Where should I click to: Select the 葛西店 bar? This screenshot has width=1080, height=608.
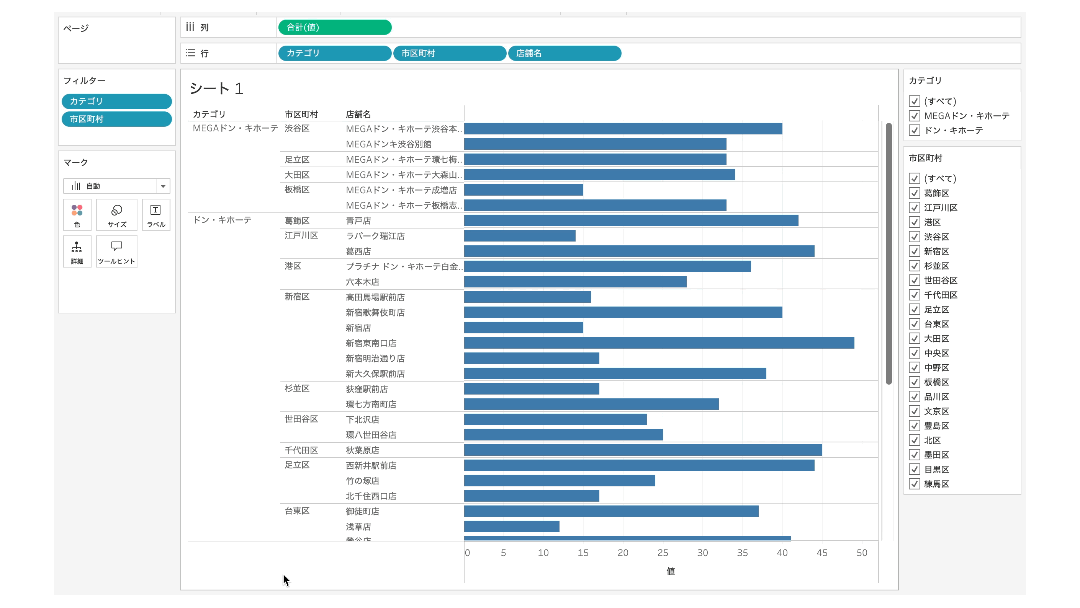click(639, 251)
